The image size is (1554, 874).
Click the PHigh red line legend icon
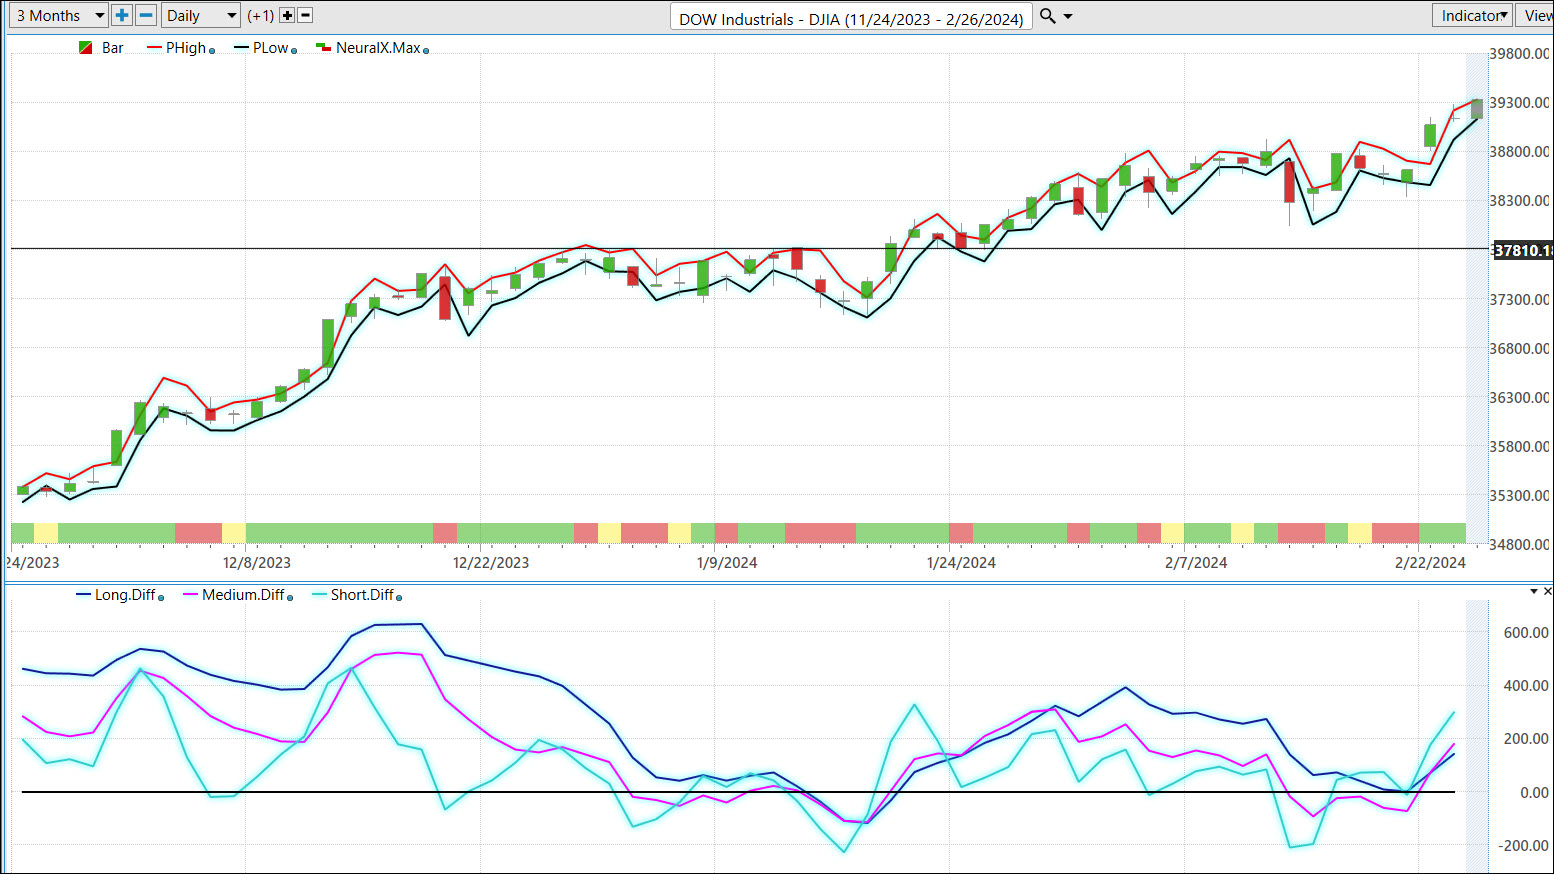pos(154,48)
